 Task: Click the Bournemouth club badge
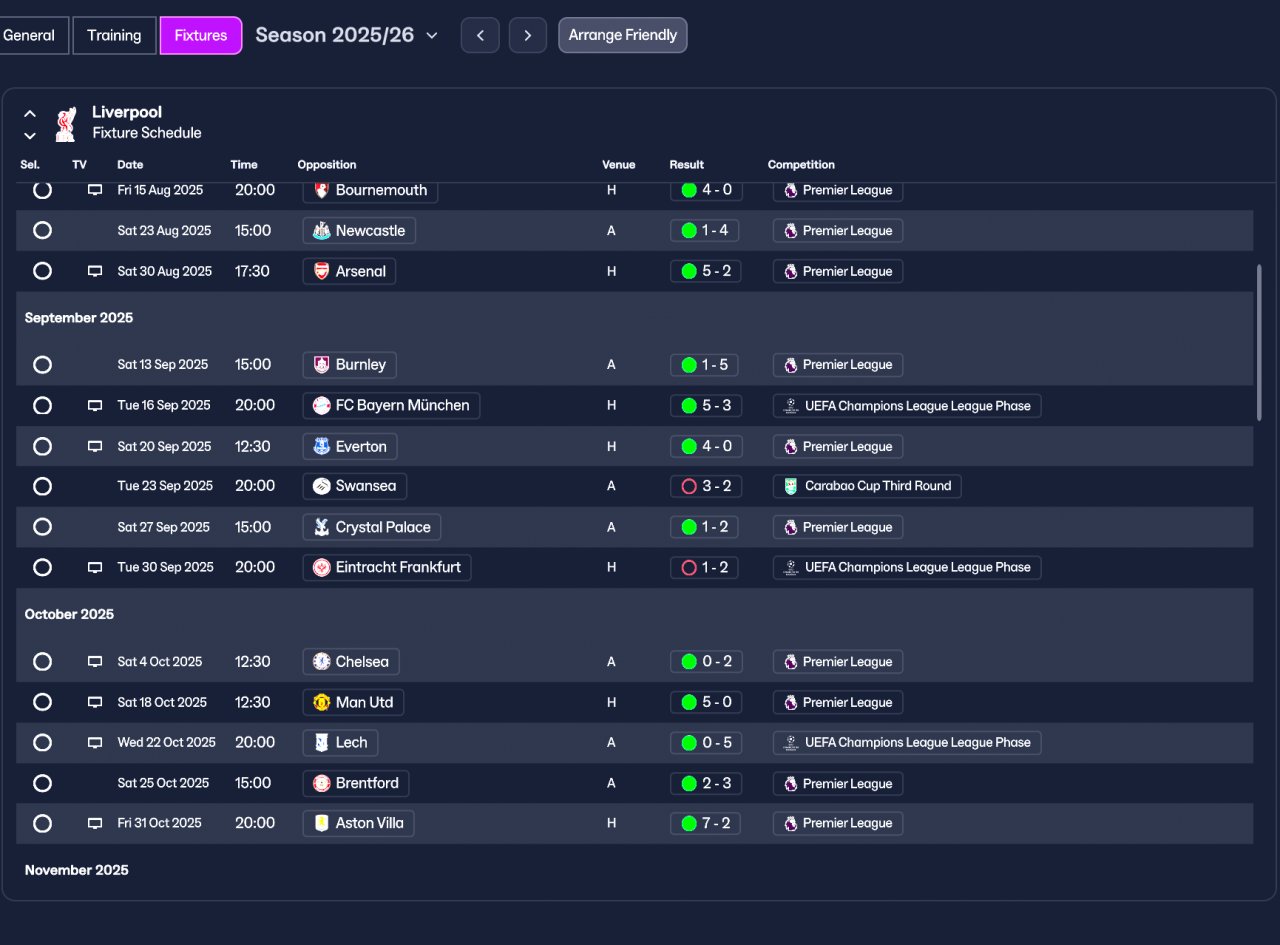click(322, 190)
